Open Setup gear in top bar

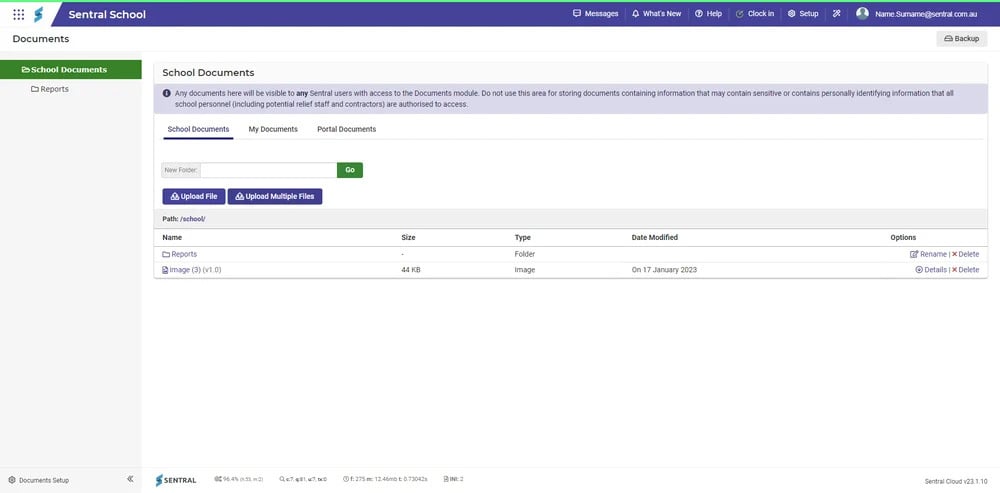(x=803, y=14)
